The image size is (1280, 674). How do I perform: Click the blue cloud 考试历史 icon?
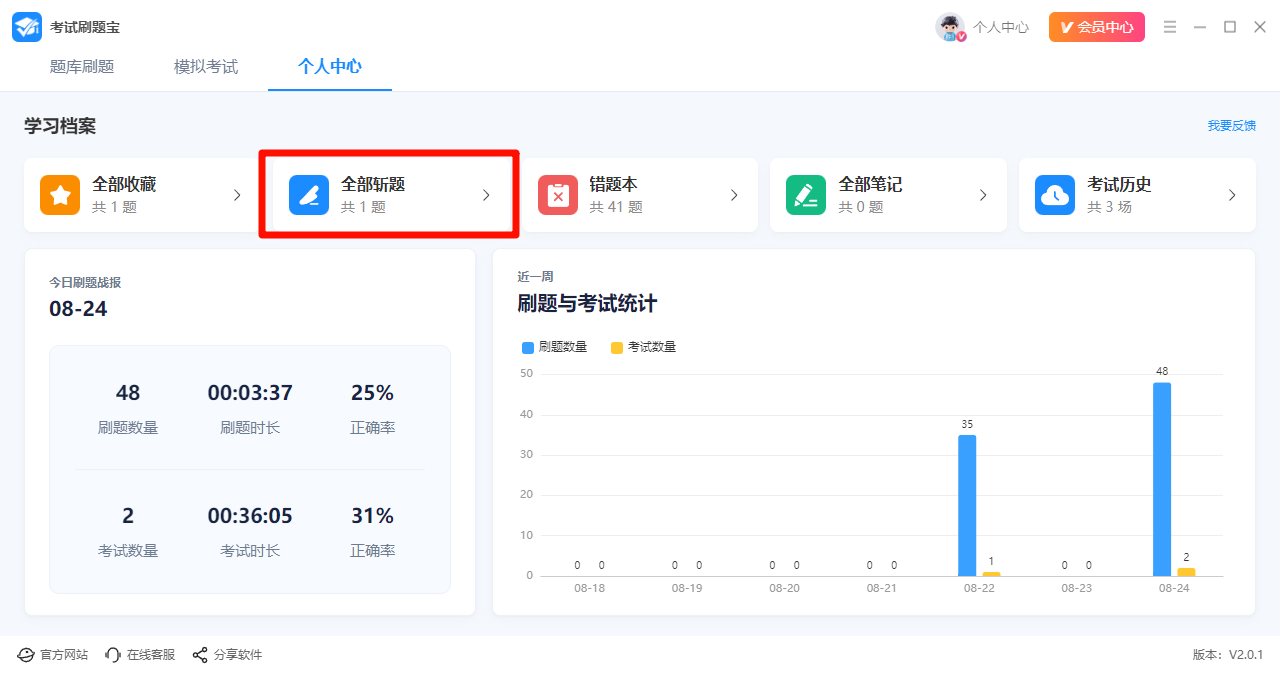coord(1055,195)
